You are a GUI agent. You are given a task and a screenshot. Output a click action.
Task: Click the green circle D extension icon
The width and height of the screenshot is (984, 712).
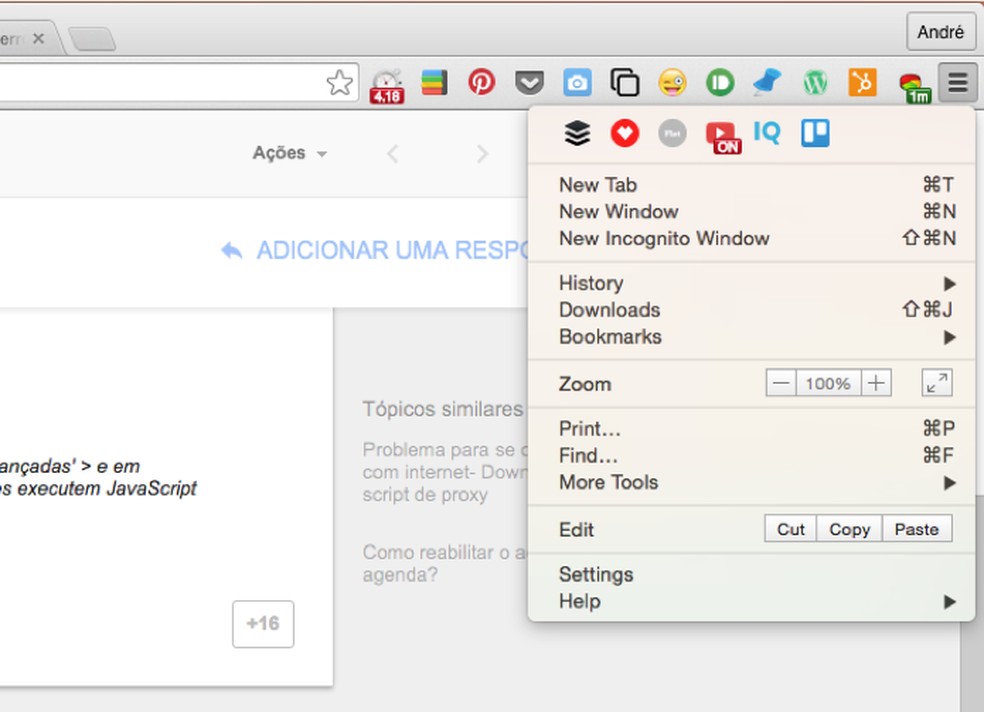pyautogui.click(x=720, y=82)
